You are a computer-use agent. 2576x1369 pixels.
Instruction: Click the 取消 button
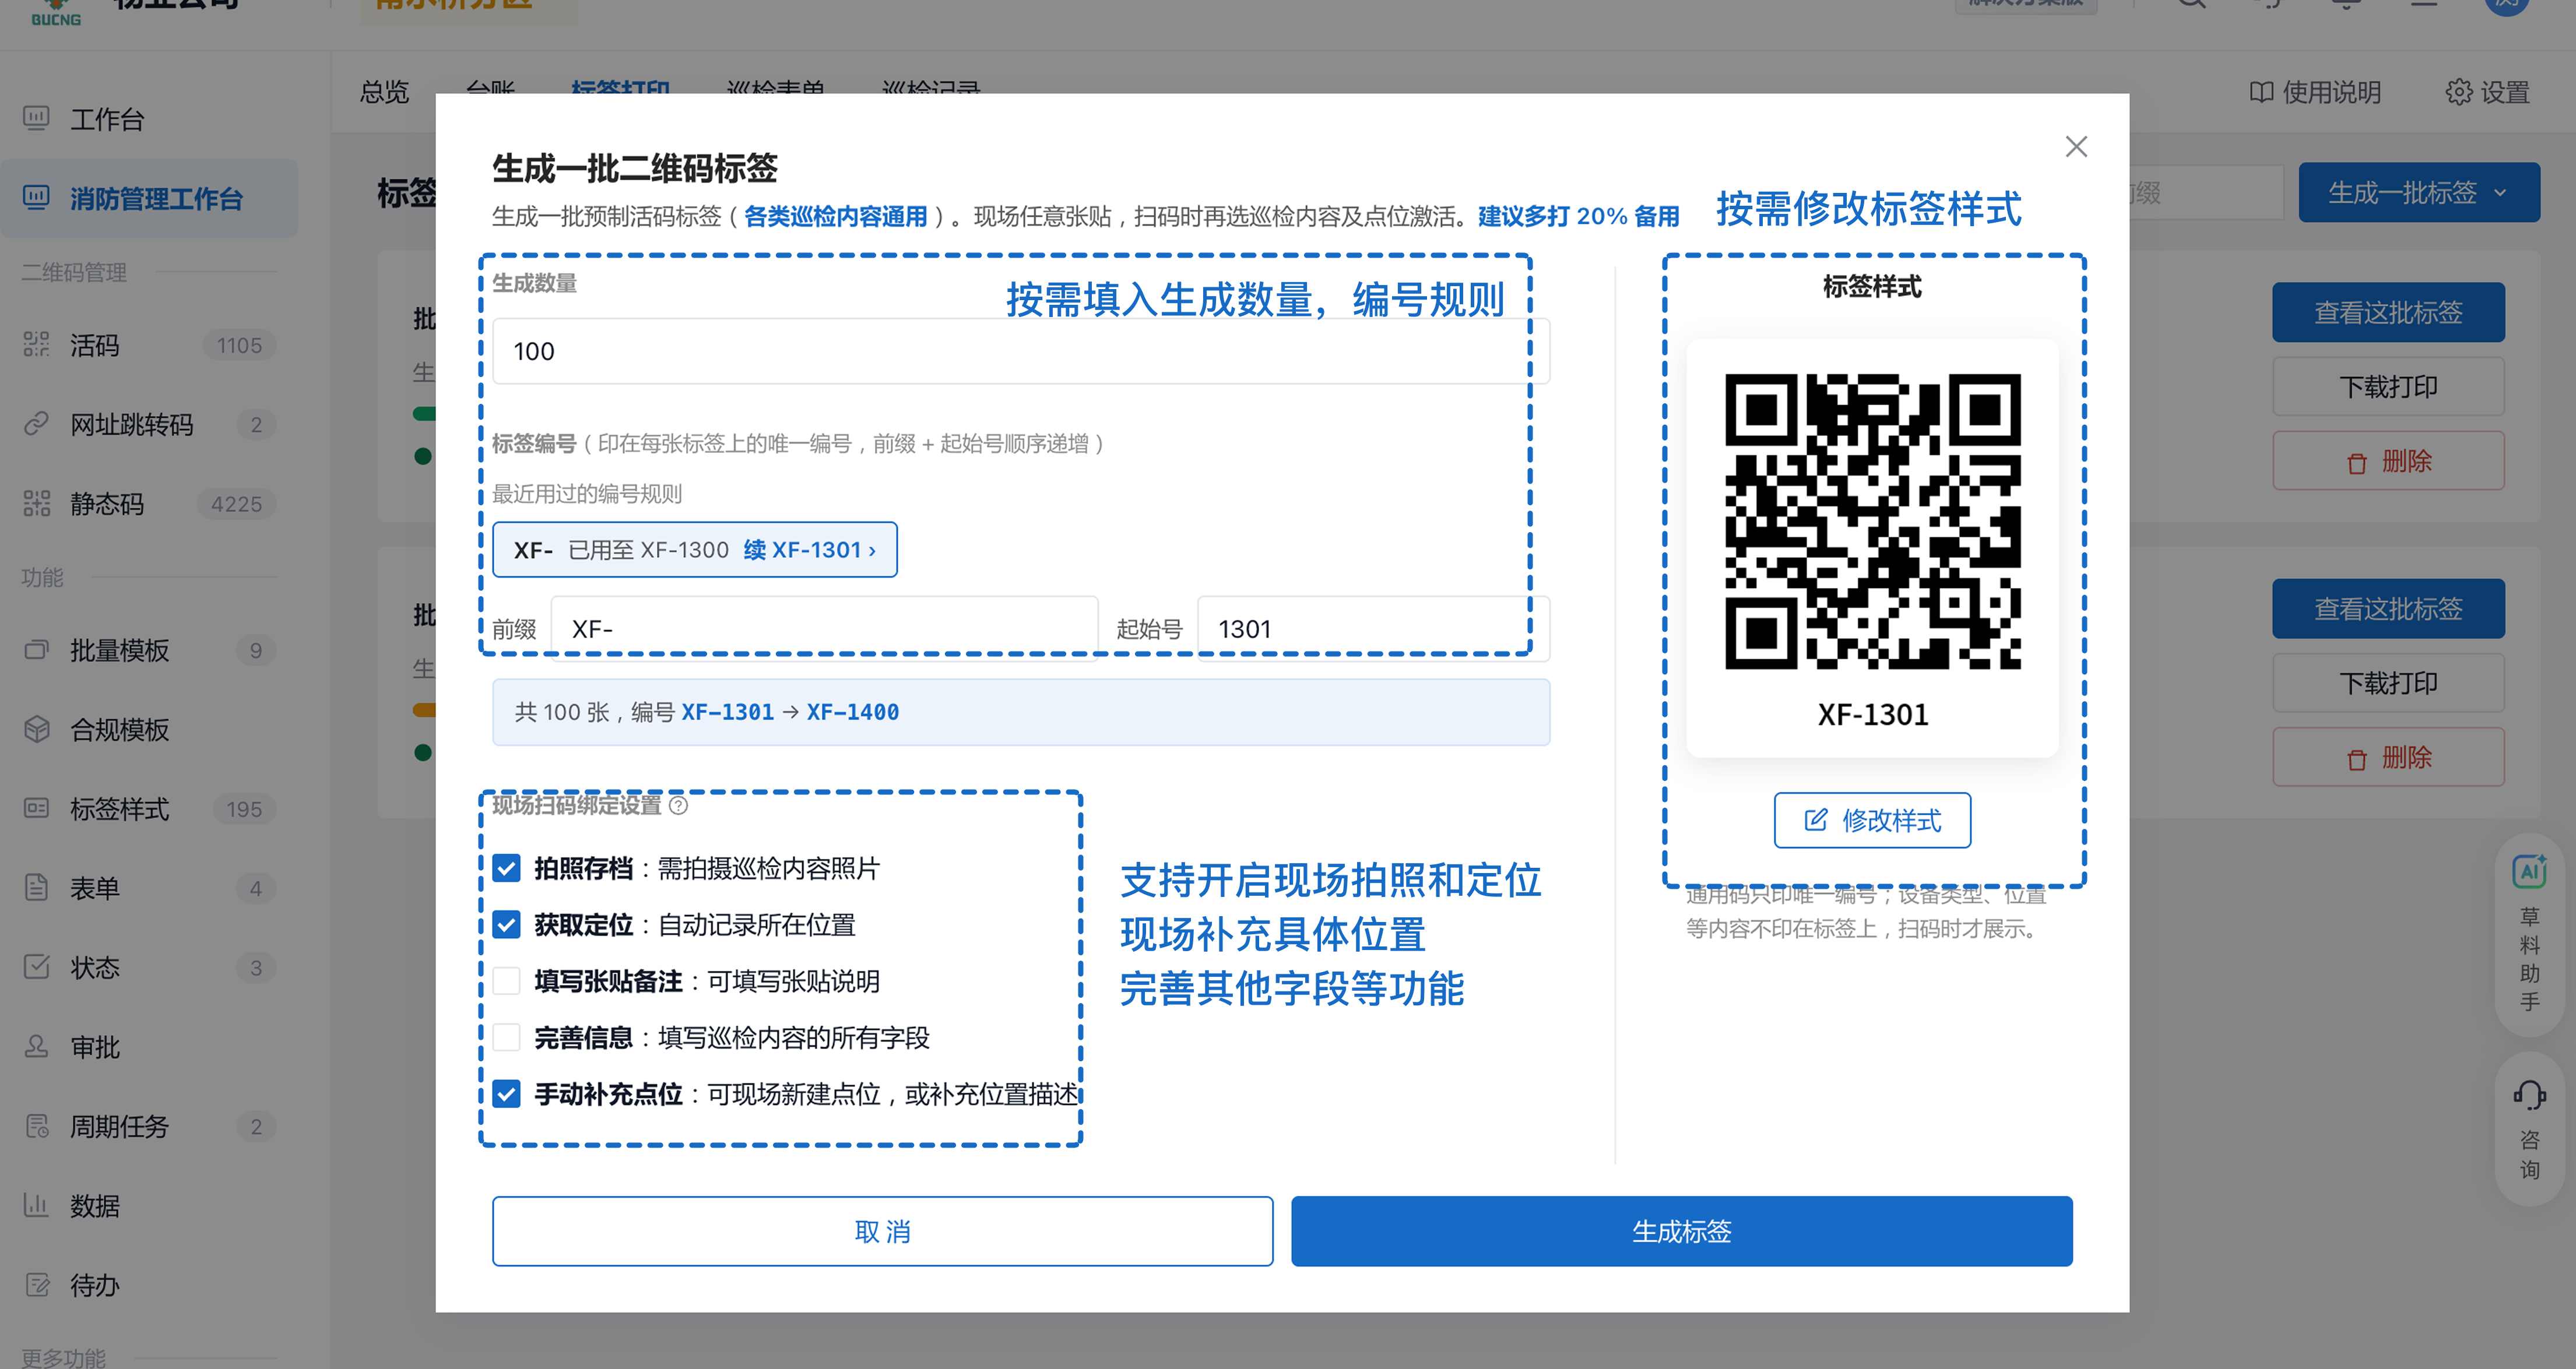(882, 1231)
